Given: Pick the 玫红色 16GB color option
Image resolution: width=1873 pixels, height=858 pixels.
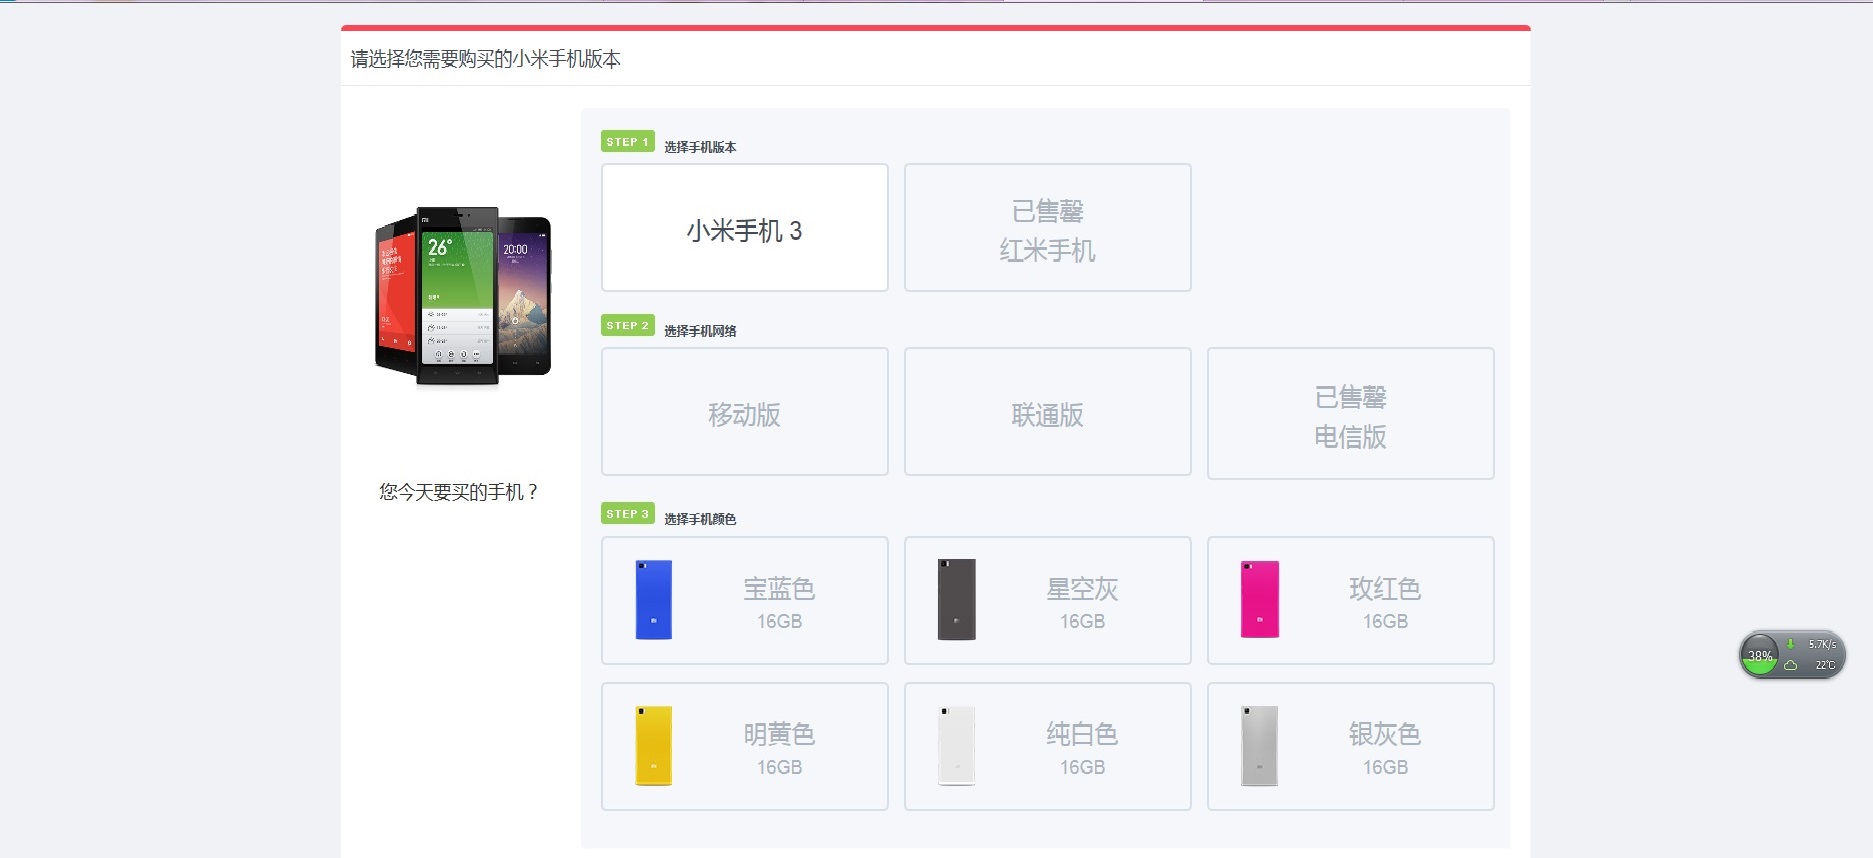Looking at the screenshot, I should 1351,601.
